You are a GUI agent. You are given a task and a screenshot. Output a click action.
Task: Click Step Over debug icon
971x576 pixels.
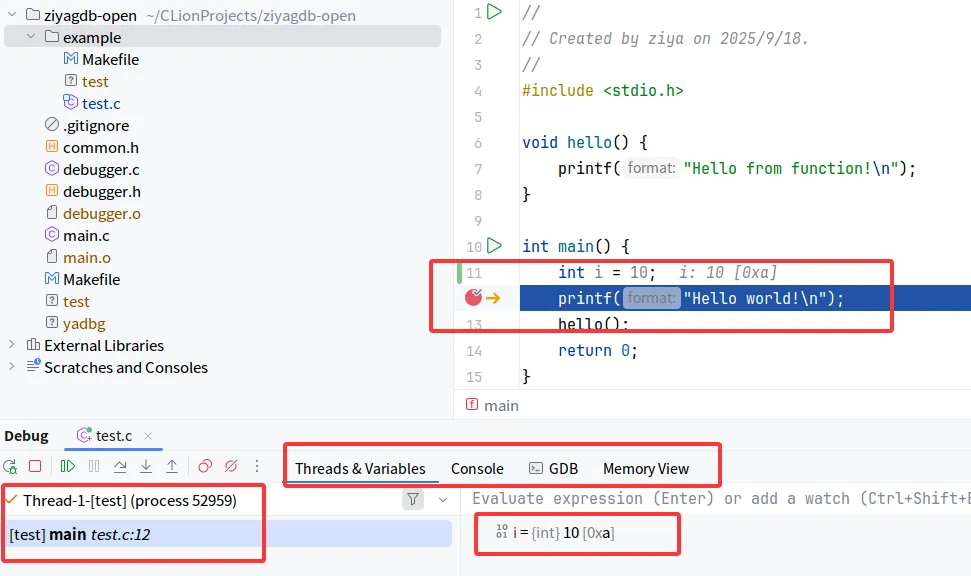(120, 466)
